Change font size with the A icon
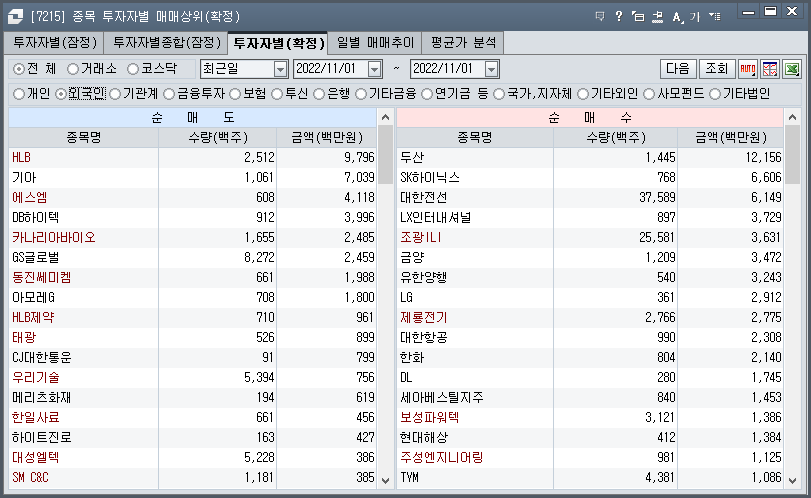 [x=677, y=17]
